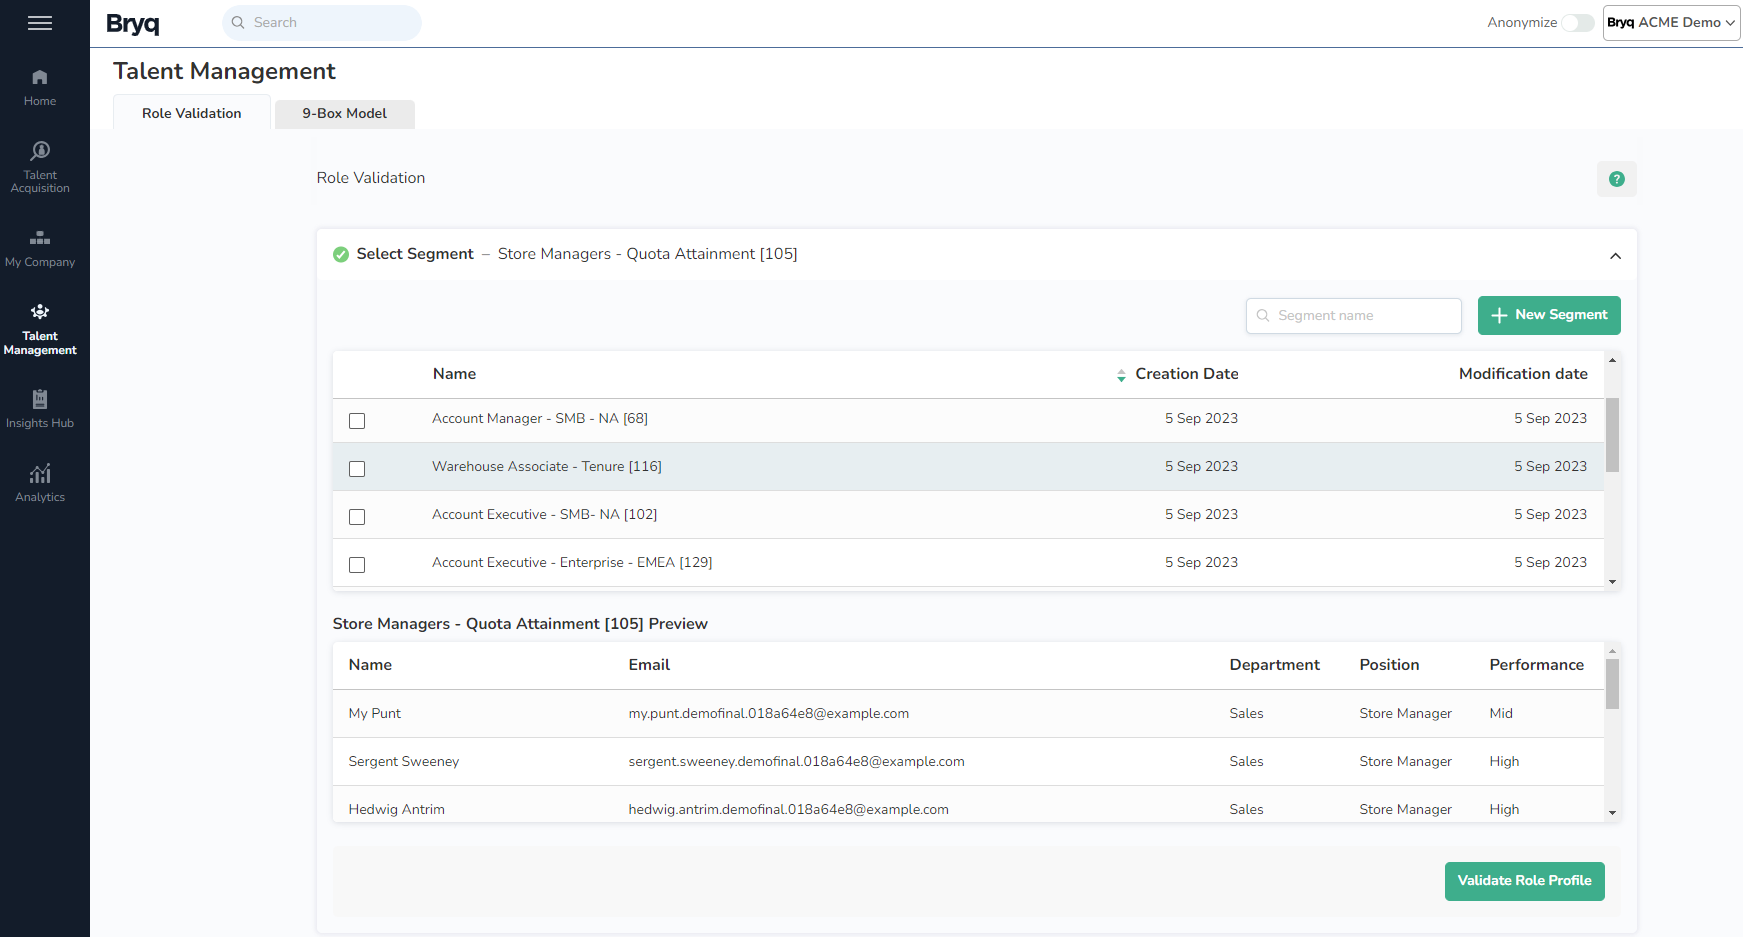Open Insights Hub sidebar icon
1743x937 pixels.
coord(40,409)
